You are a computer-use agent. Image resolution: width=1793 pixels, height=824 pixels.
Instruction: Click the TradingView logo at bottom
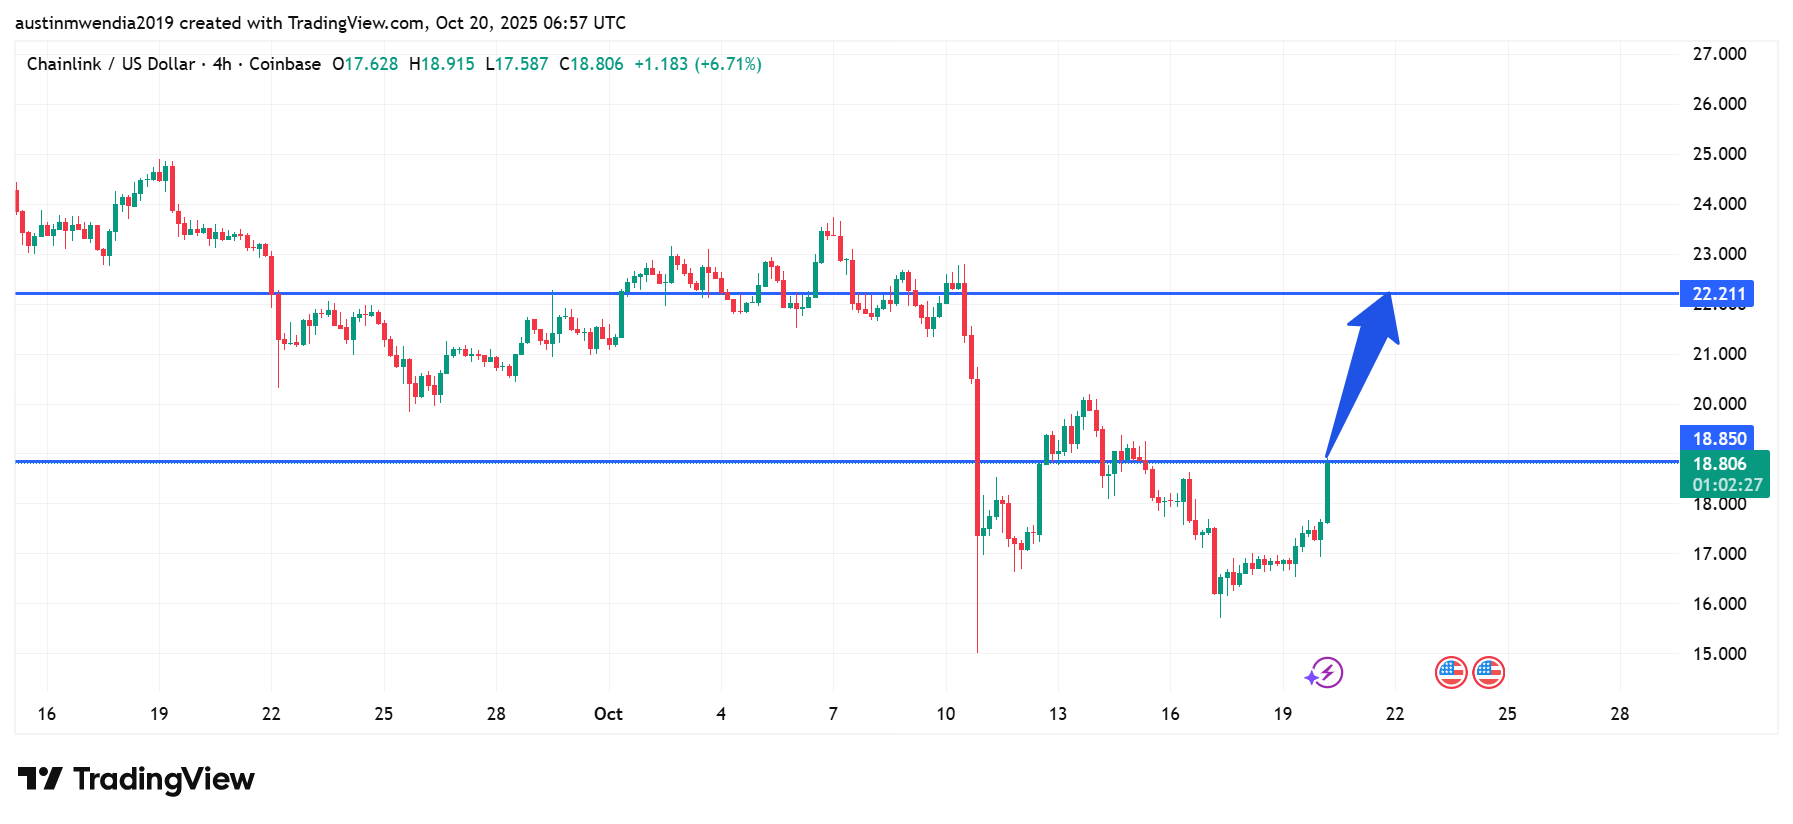coord(136,779)
